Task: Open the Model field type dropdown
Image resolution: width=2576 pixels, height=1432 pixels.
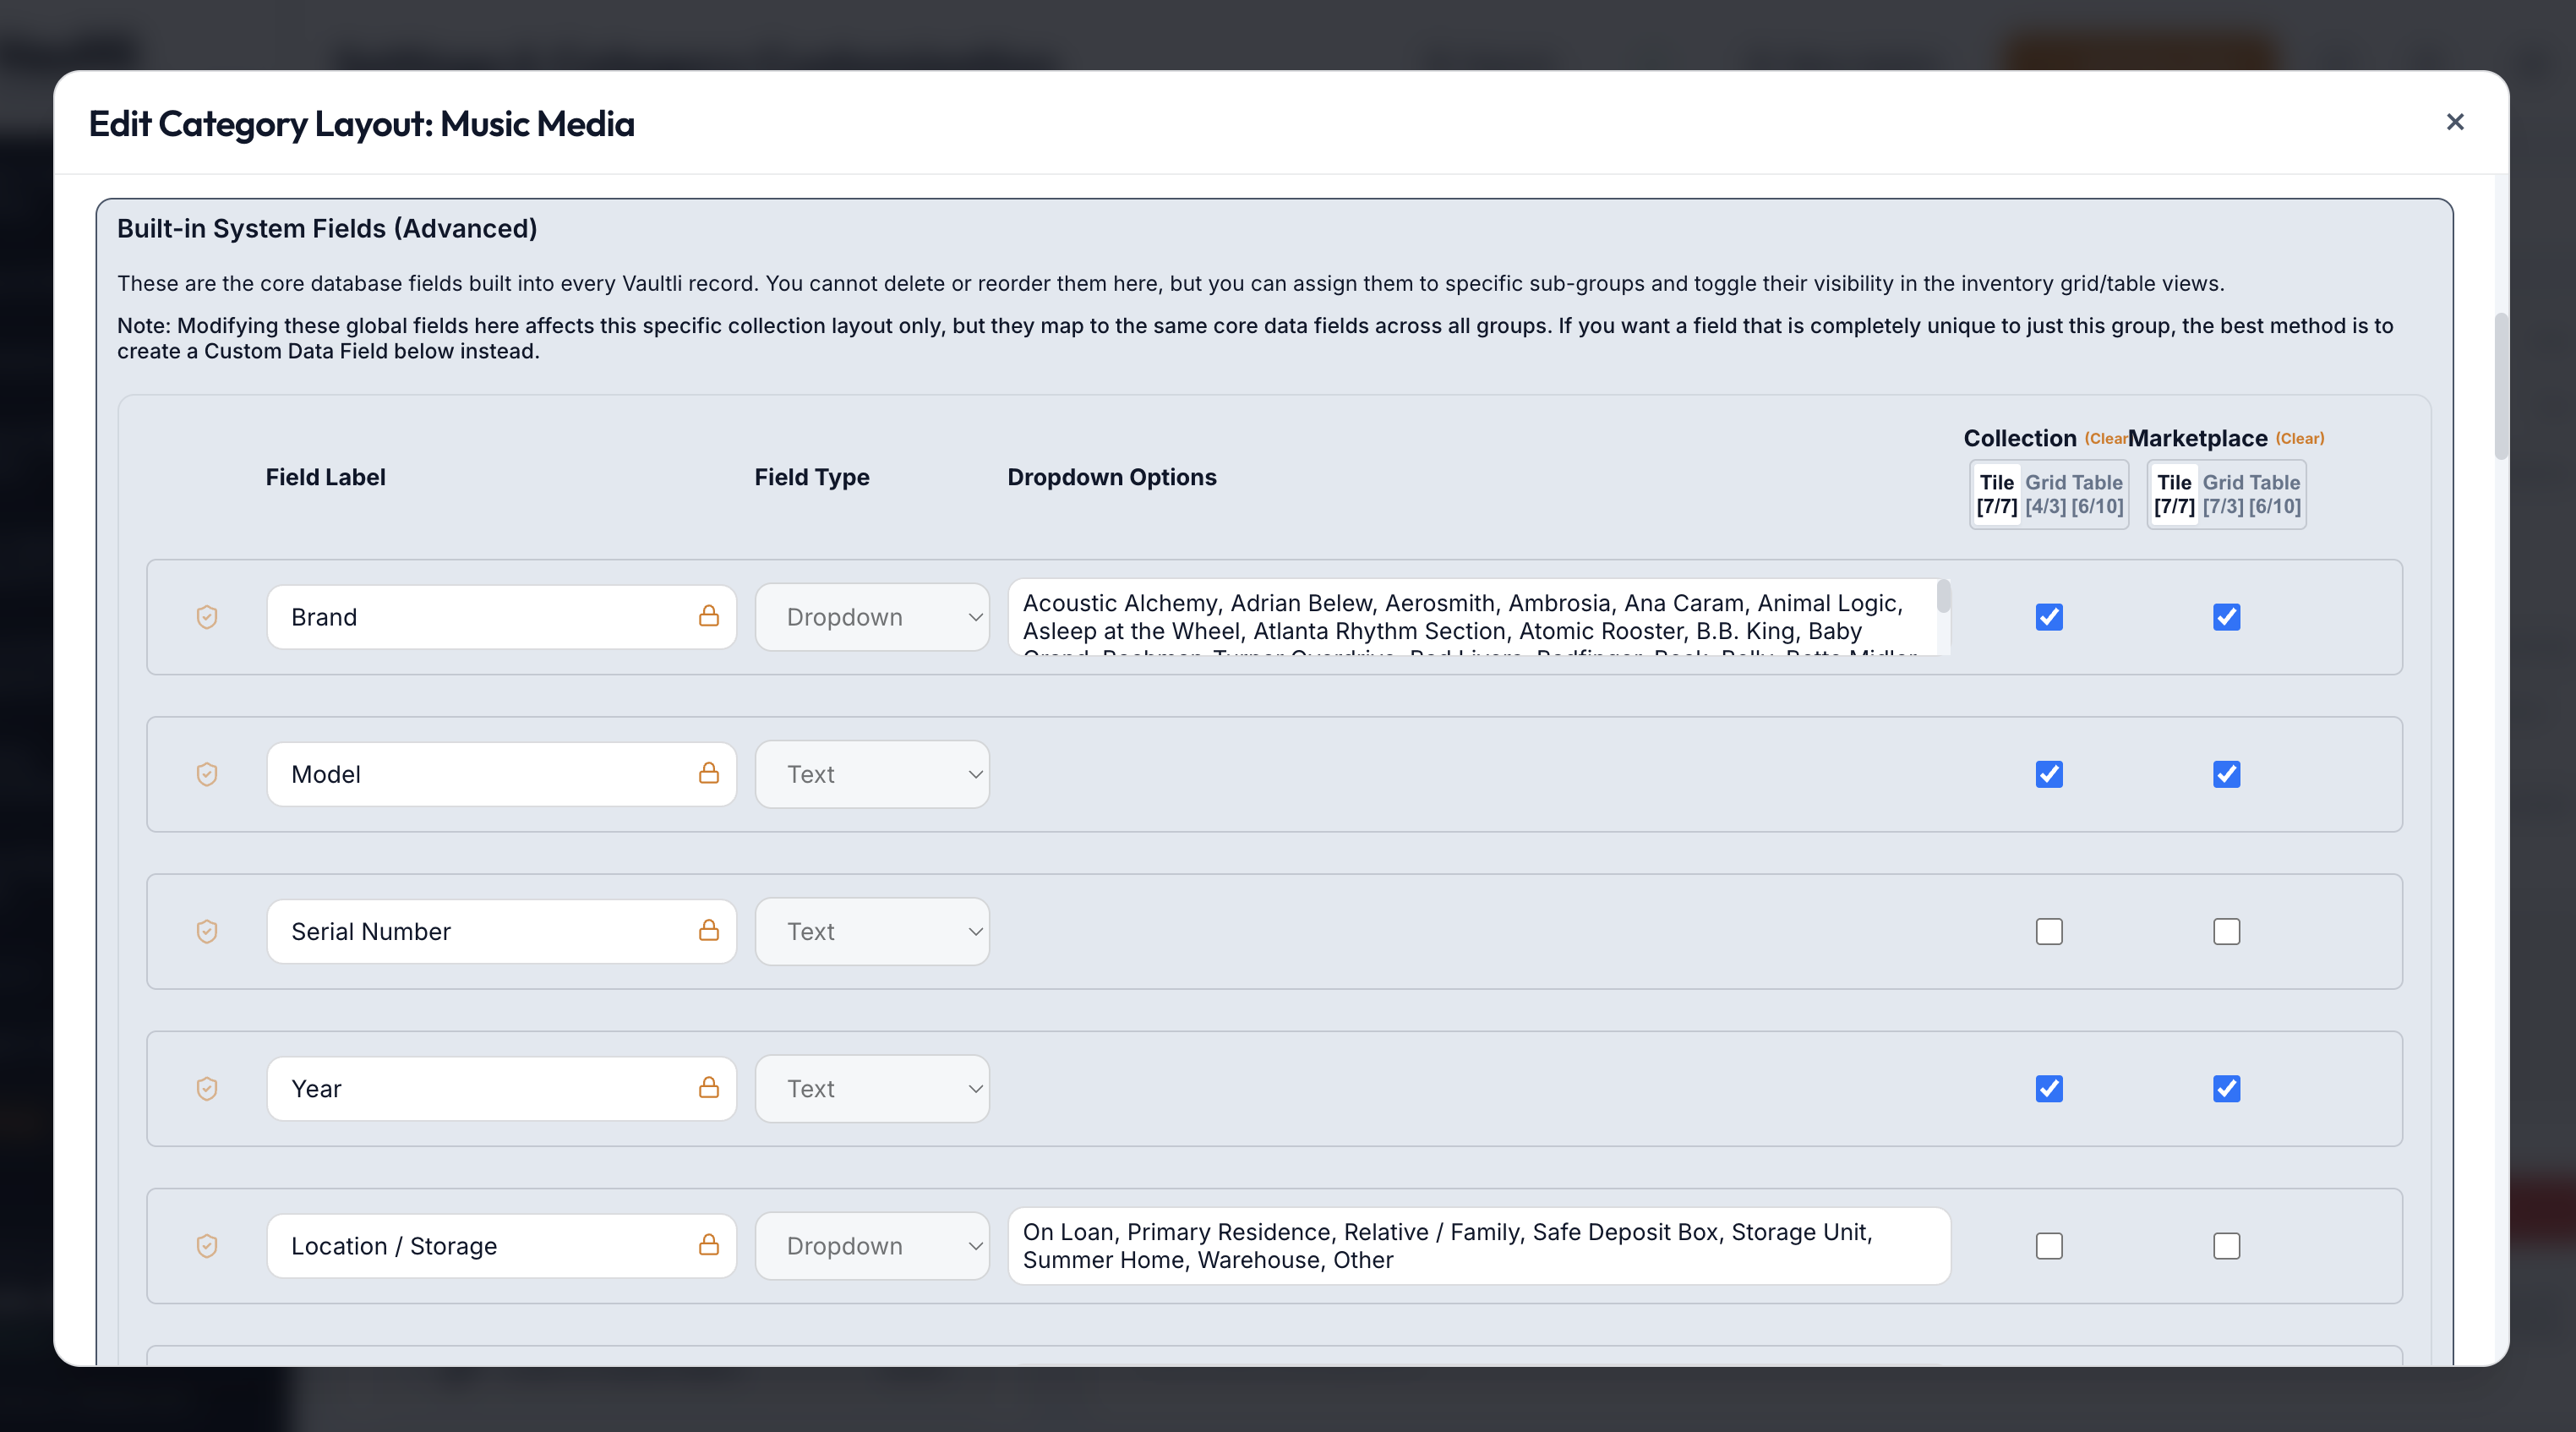Action: 872,774
